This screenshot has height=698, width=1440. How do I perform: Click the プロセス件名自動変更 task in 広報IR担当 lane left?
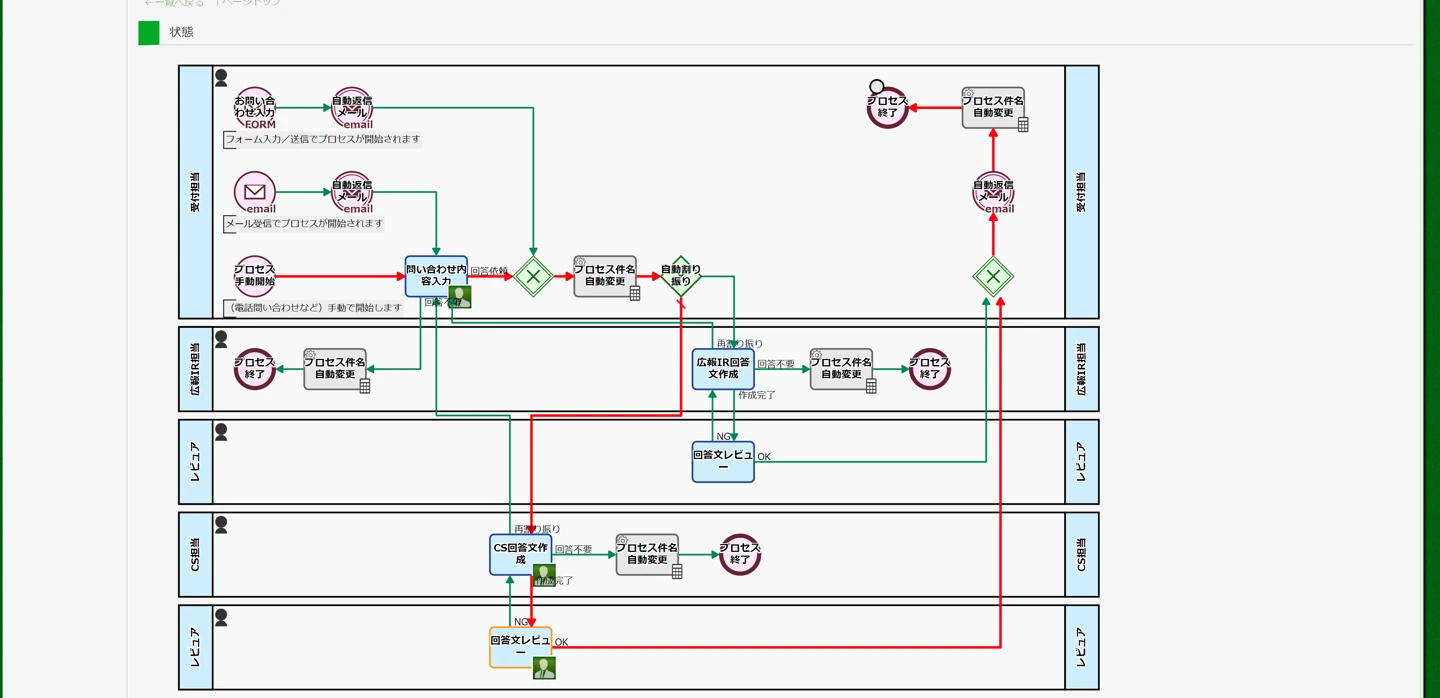click(335, 369)
